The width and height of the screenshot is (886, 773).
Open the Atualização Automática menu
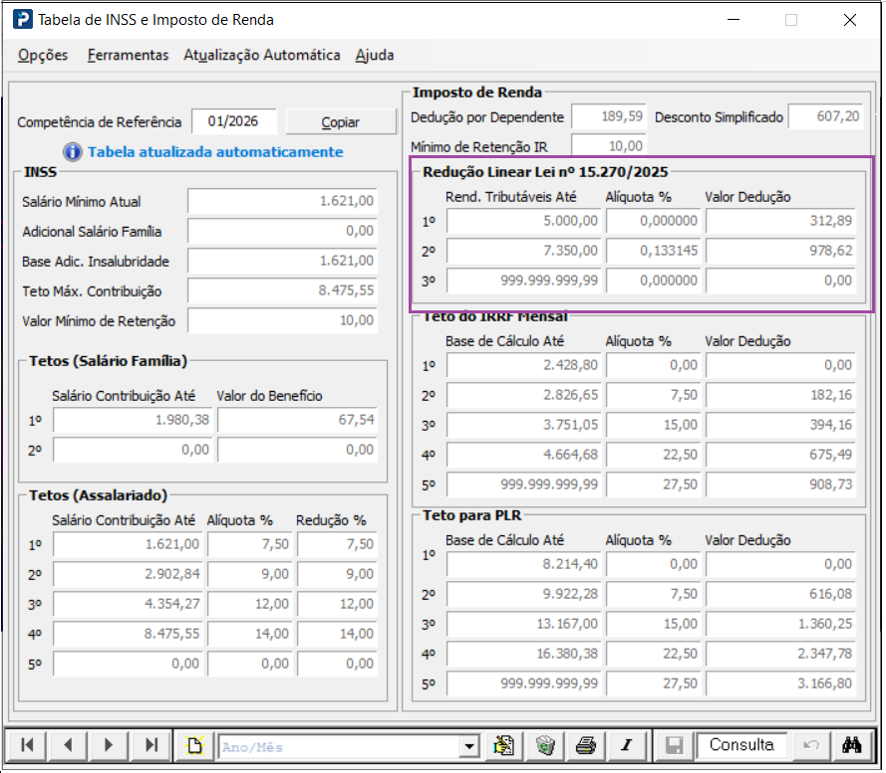[262, 55]
